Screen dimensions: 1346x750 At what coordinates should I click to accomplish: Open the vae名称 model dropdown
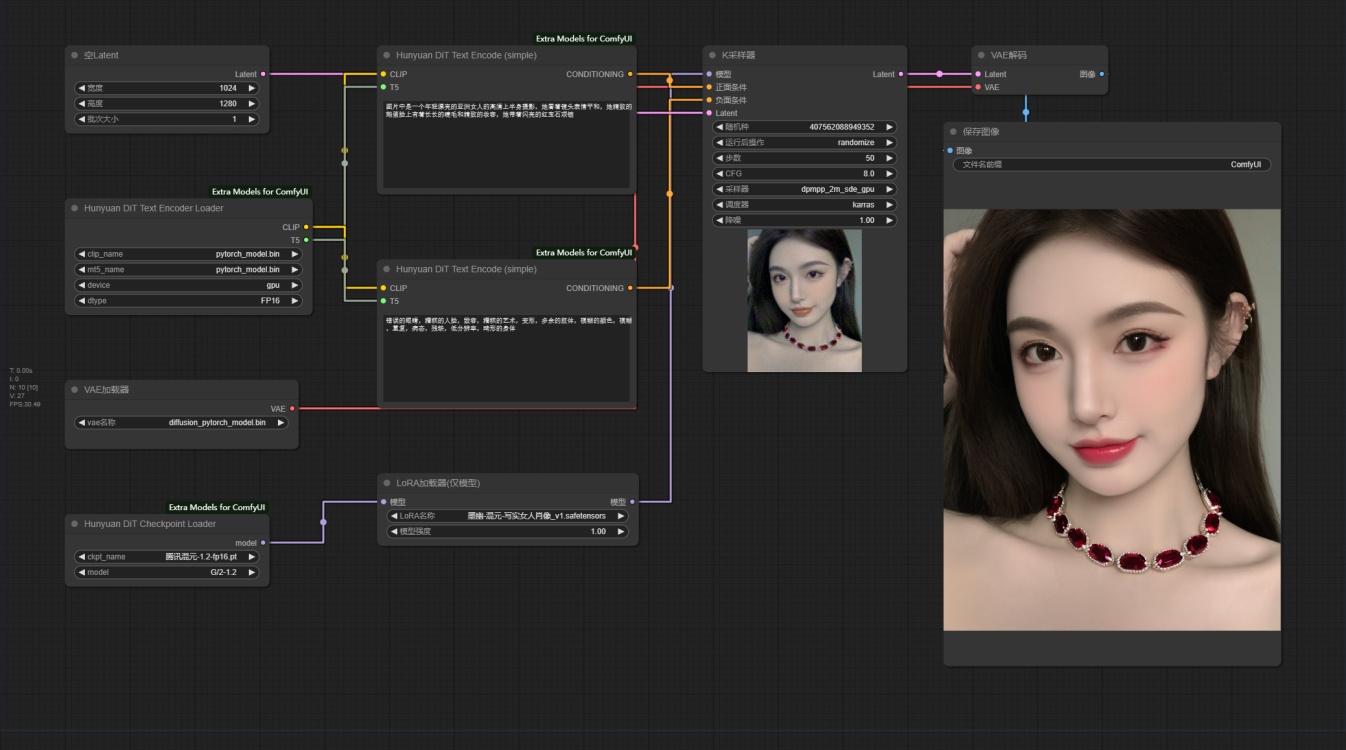point(181,423)
